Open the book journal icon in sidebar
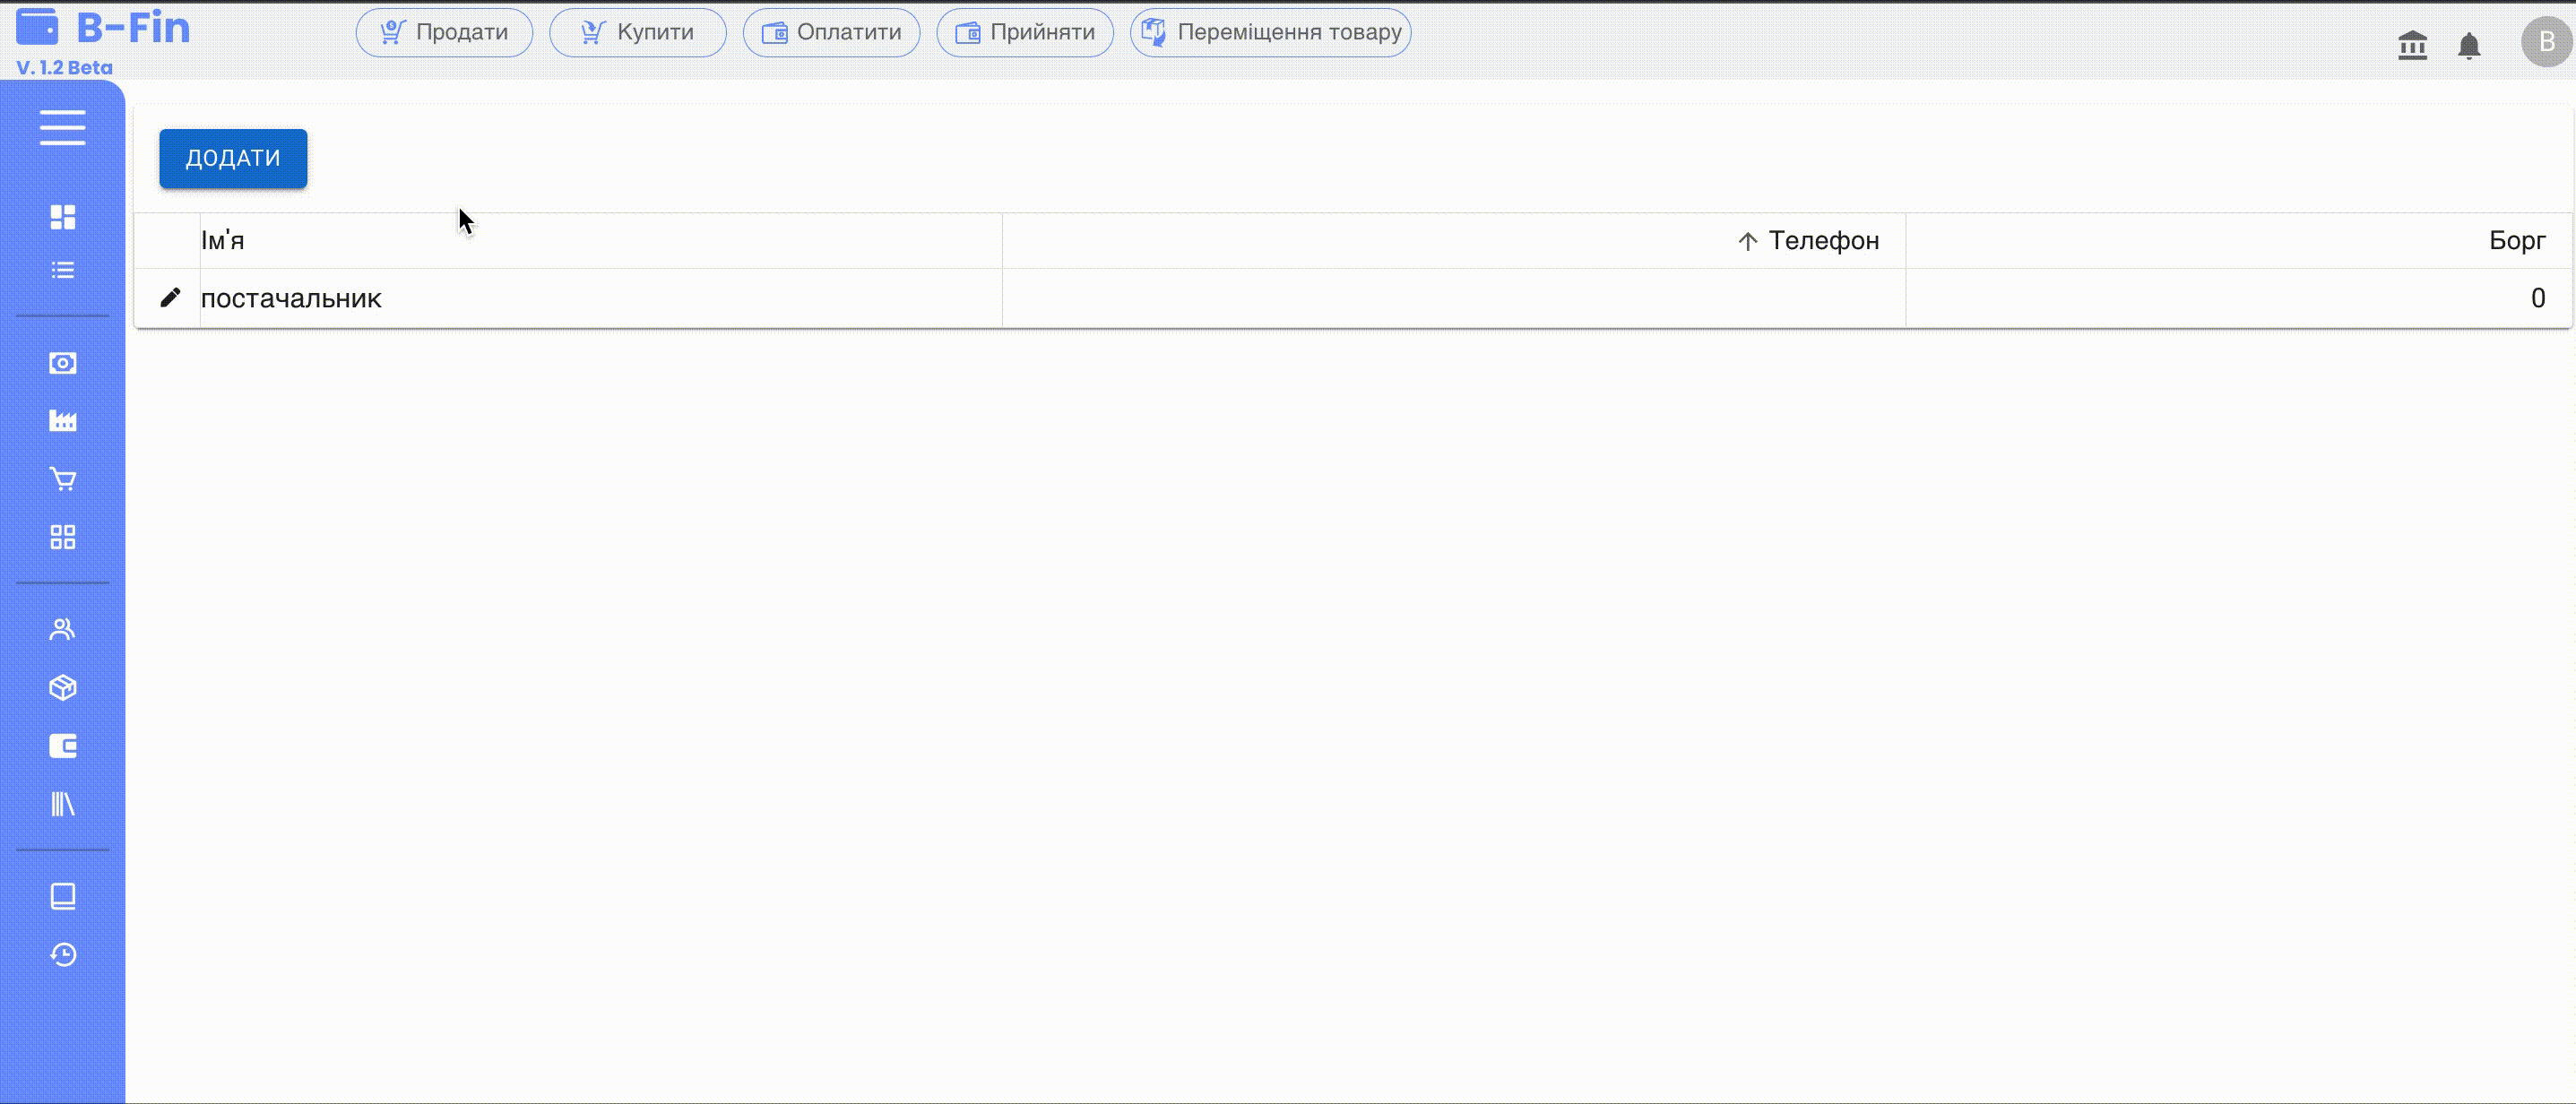Image resolution: width=2576 pixels, height=1104 pixels. pyautogui.click(x=63, y=896)
